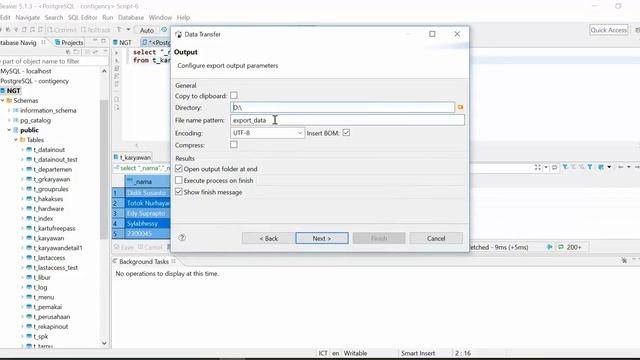Click the navigator object name filter field
The image size is (640, 360).
pos(54,61)
